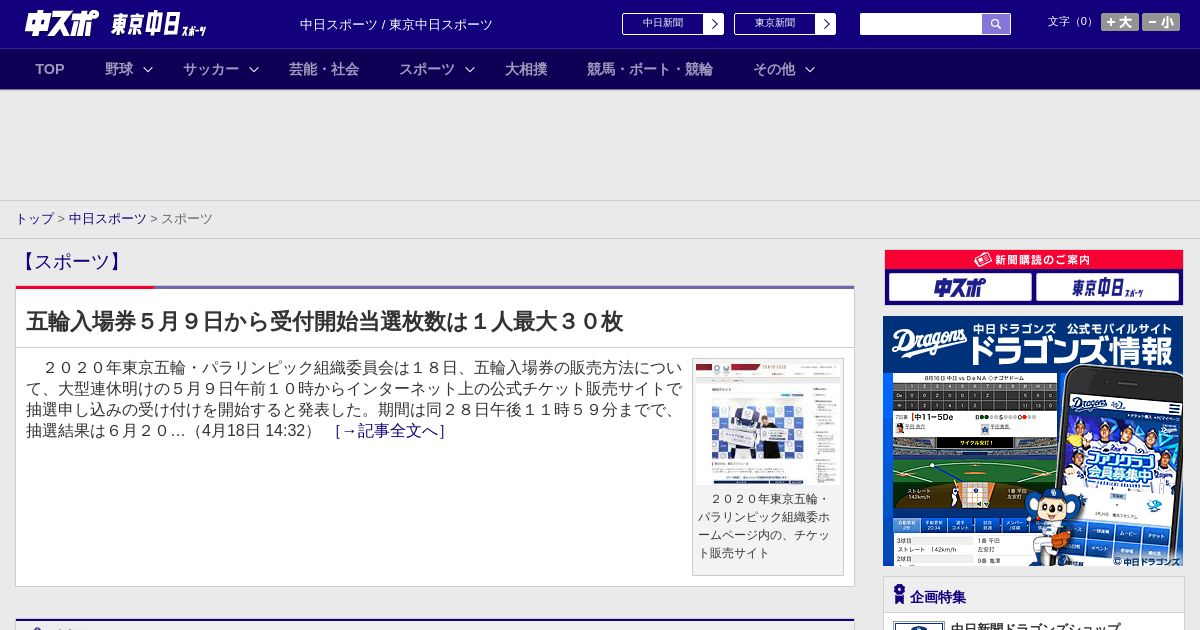This screenshot has width=1200, height=630.
Task: Expand the スポーツ dropdown chevron
Action: pyautogui.click(x=470, y=69)
